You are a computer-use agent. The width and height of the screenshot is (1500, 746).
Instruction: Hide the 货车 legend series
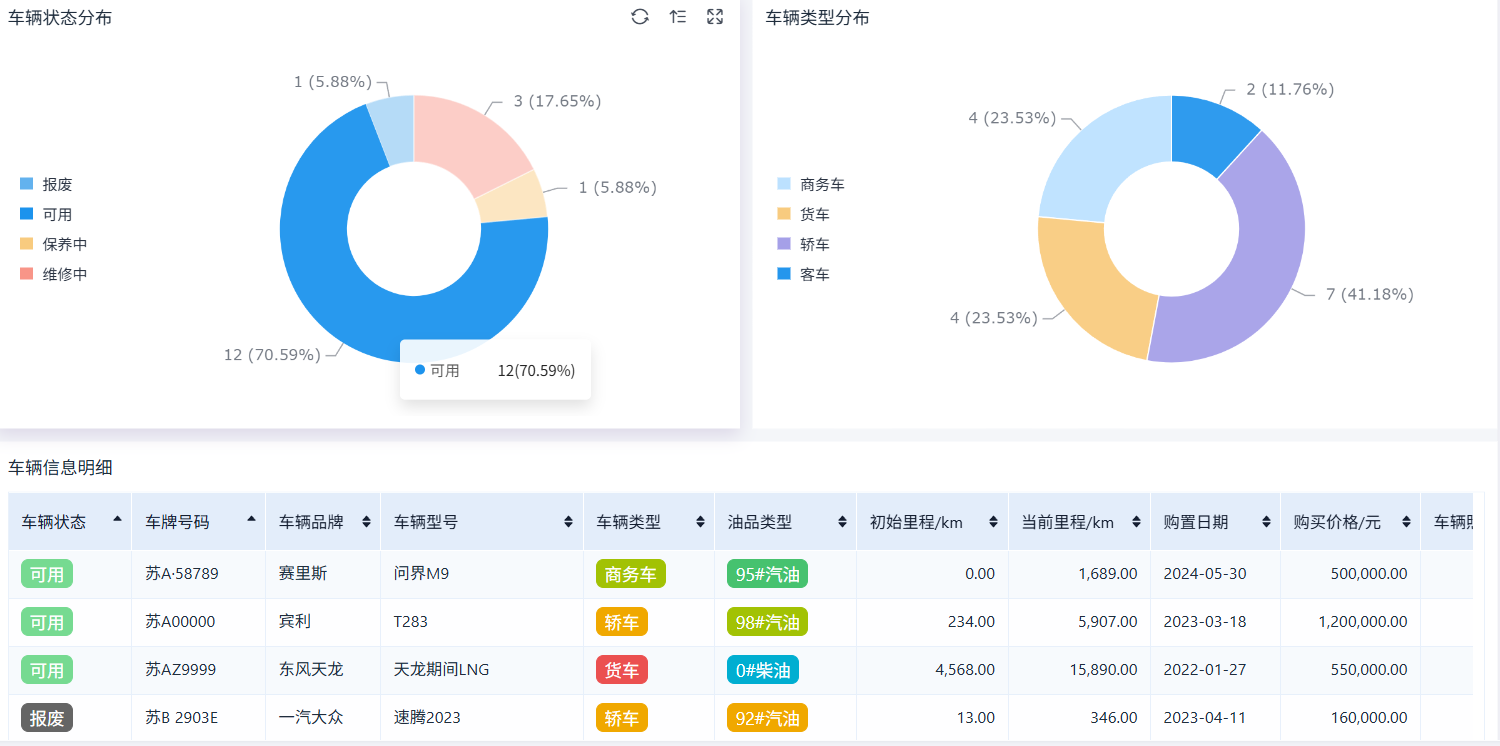pos(803,214)
